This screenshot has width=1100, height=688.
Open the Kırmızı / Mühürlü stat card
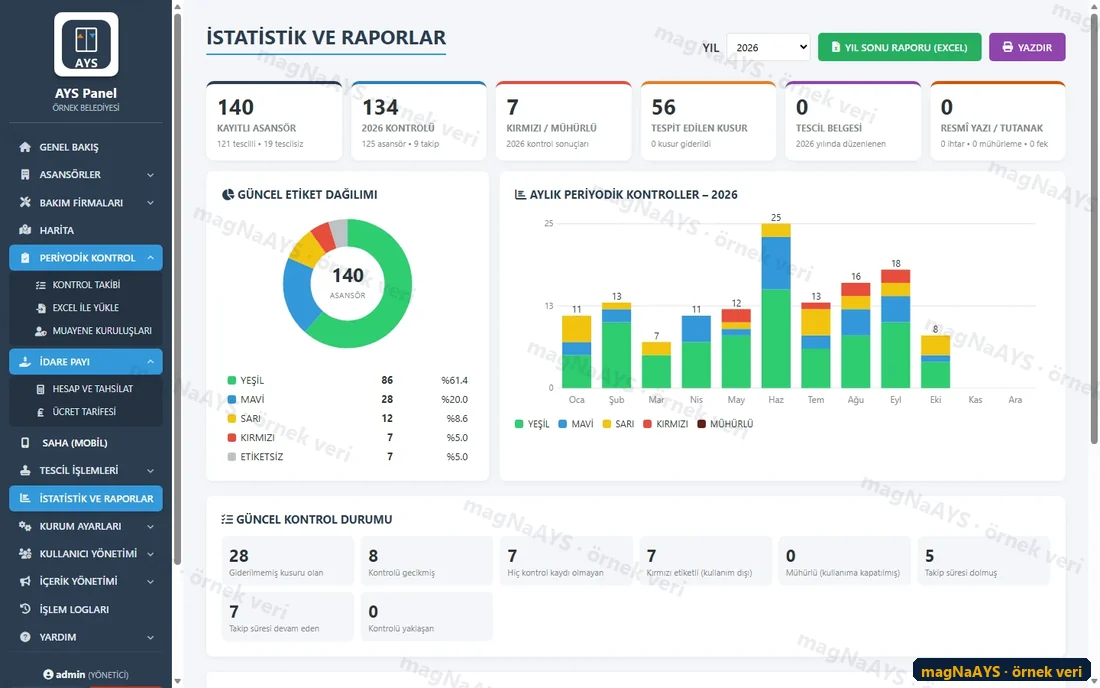tap(563, 121)
